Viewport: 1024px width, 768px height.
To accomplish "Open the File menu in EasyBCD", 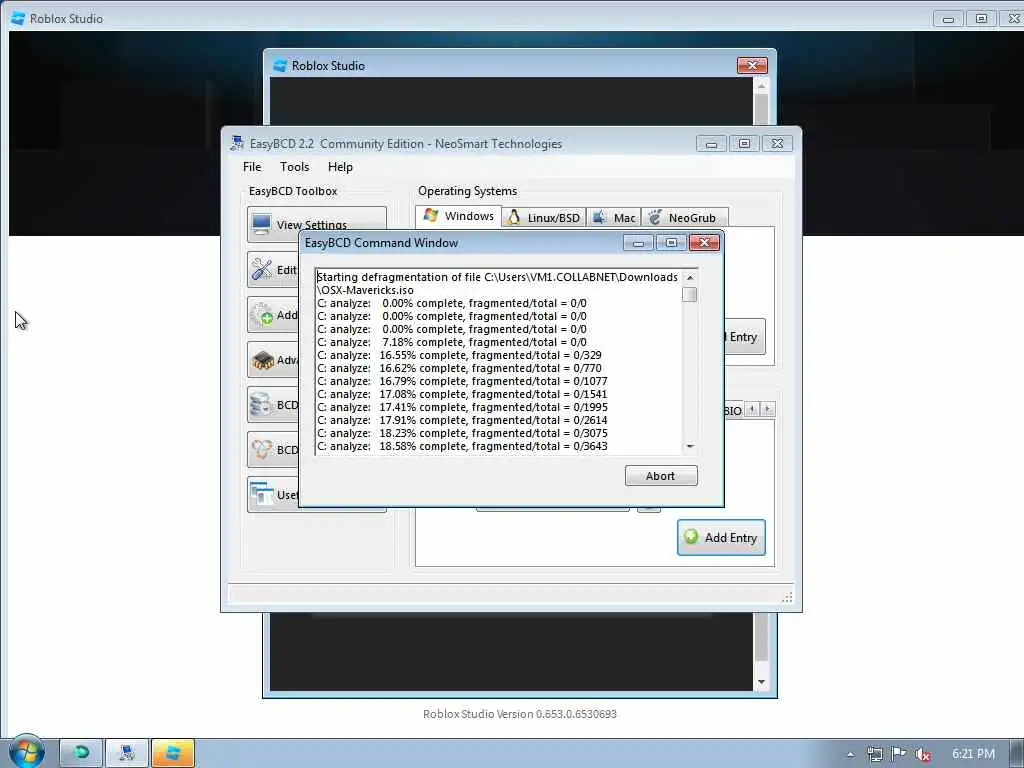I will [252, 167].
